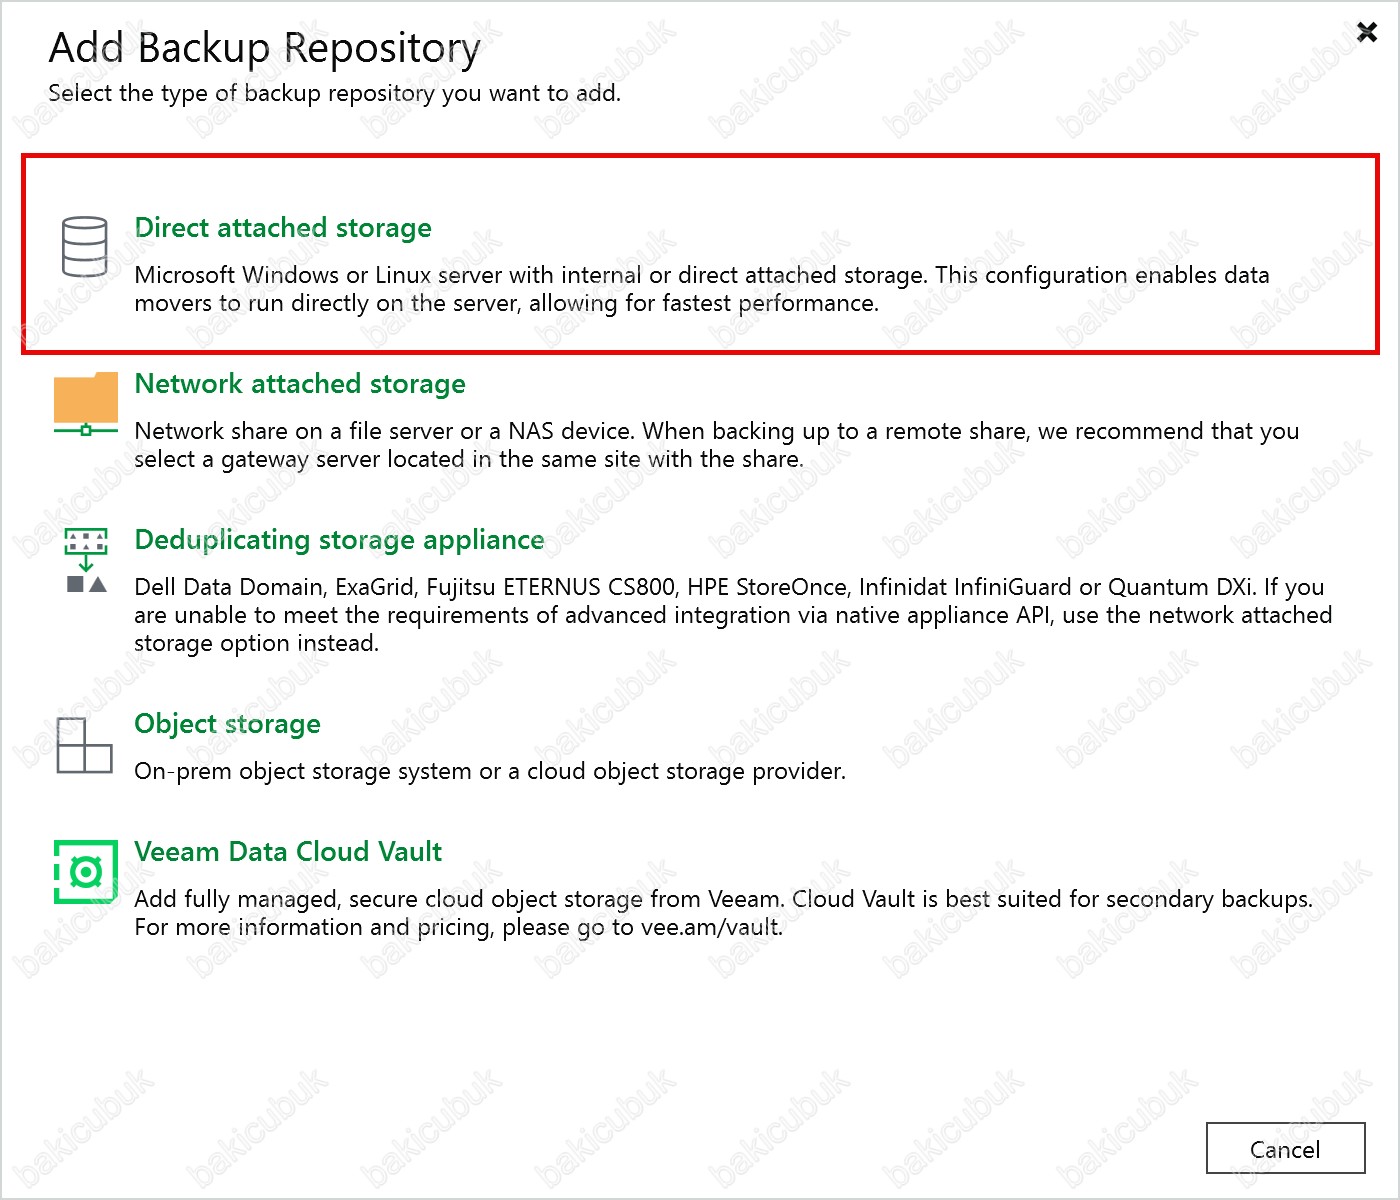Select the Direct attached storage heading
Viewport: 1400px width, 1200px height.
point(283,228)
